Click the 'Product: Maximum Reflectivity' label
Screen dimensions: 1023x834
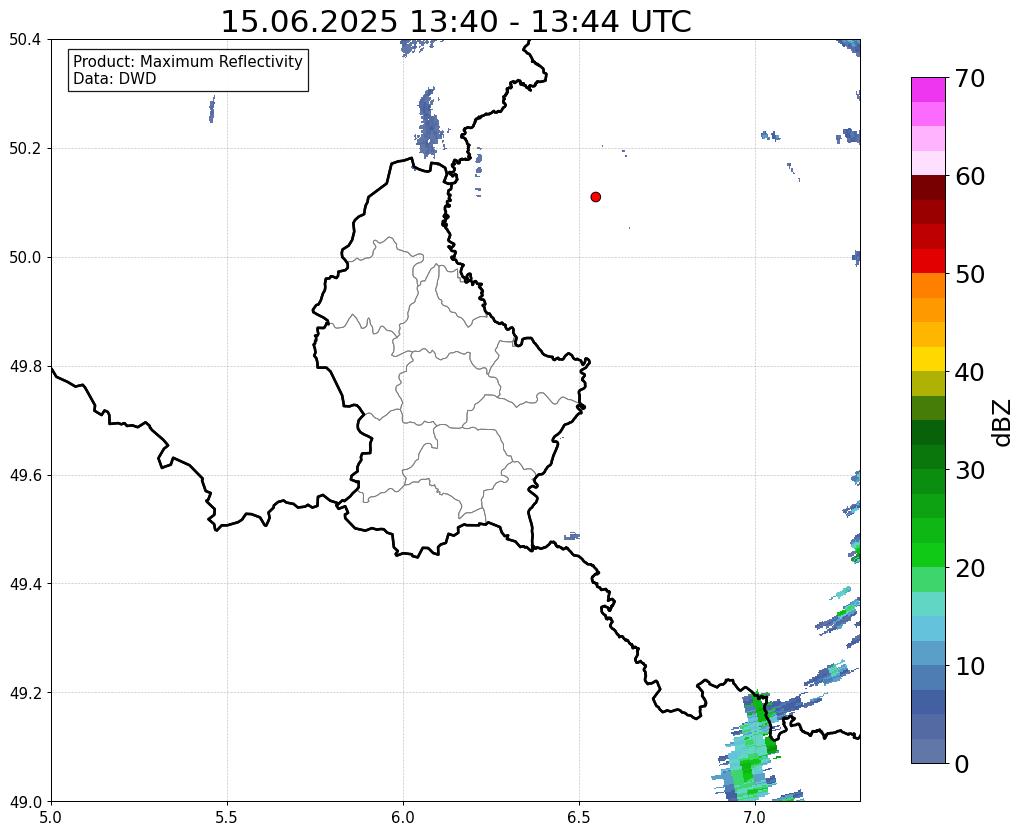pyautogui.click(x=188, y=61)
